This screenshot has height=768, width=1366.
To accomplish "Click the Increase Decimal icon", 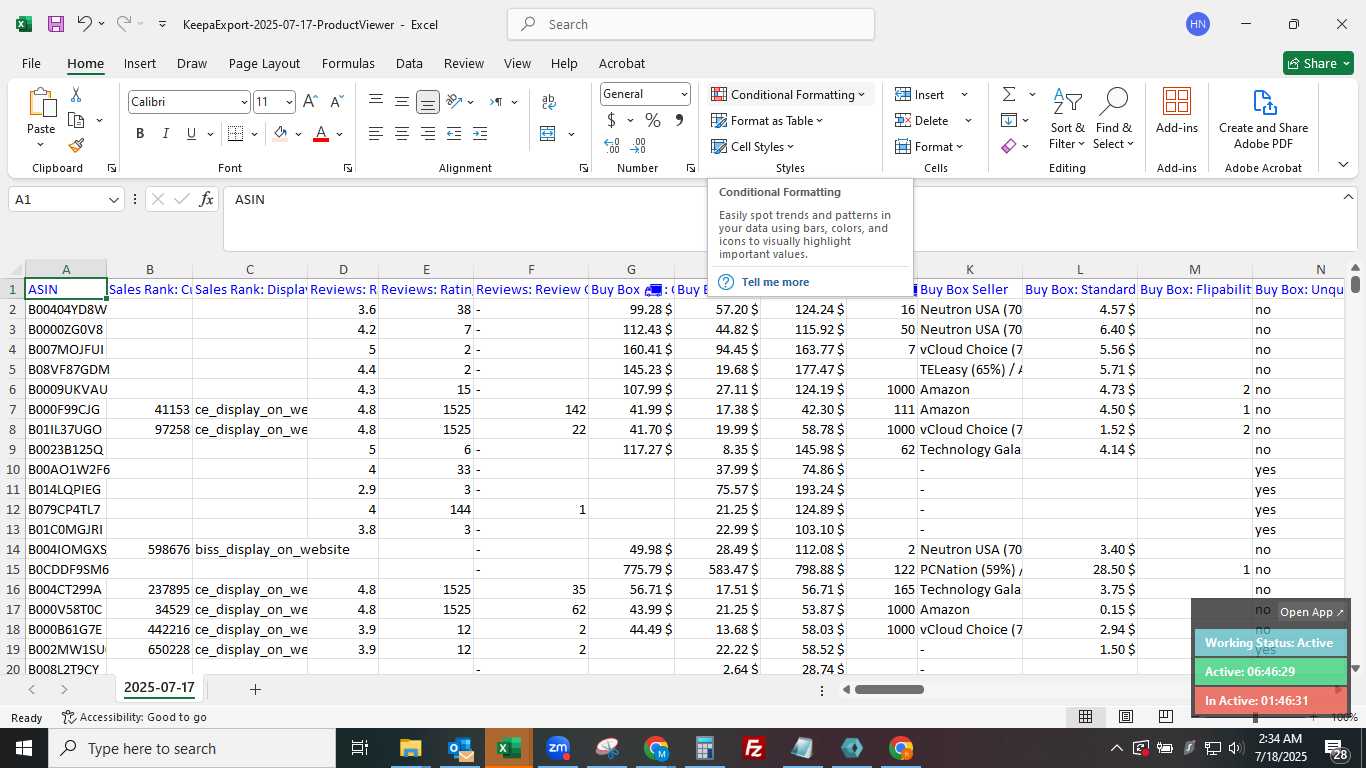I will click(612, 146).
